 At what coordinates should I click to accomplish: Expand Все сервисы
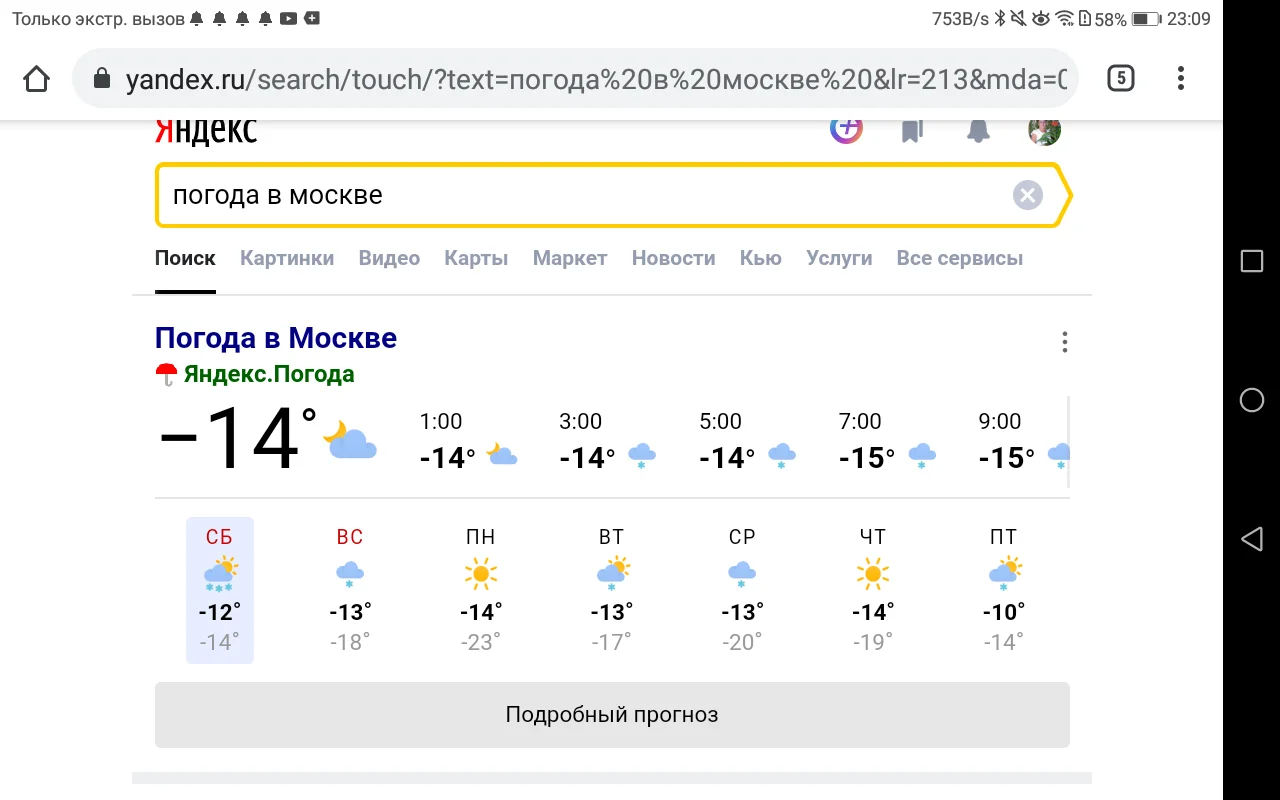tap(959, 257)
